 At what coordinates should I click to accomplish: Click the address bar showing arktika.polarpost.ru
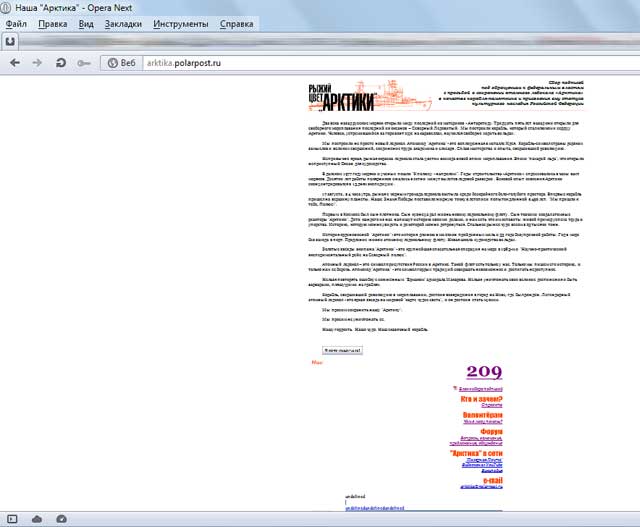point(300,63)
